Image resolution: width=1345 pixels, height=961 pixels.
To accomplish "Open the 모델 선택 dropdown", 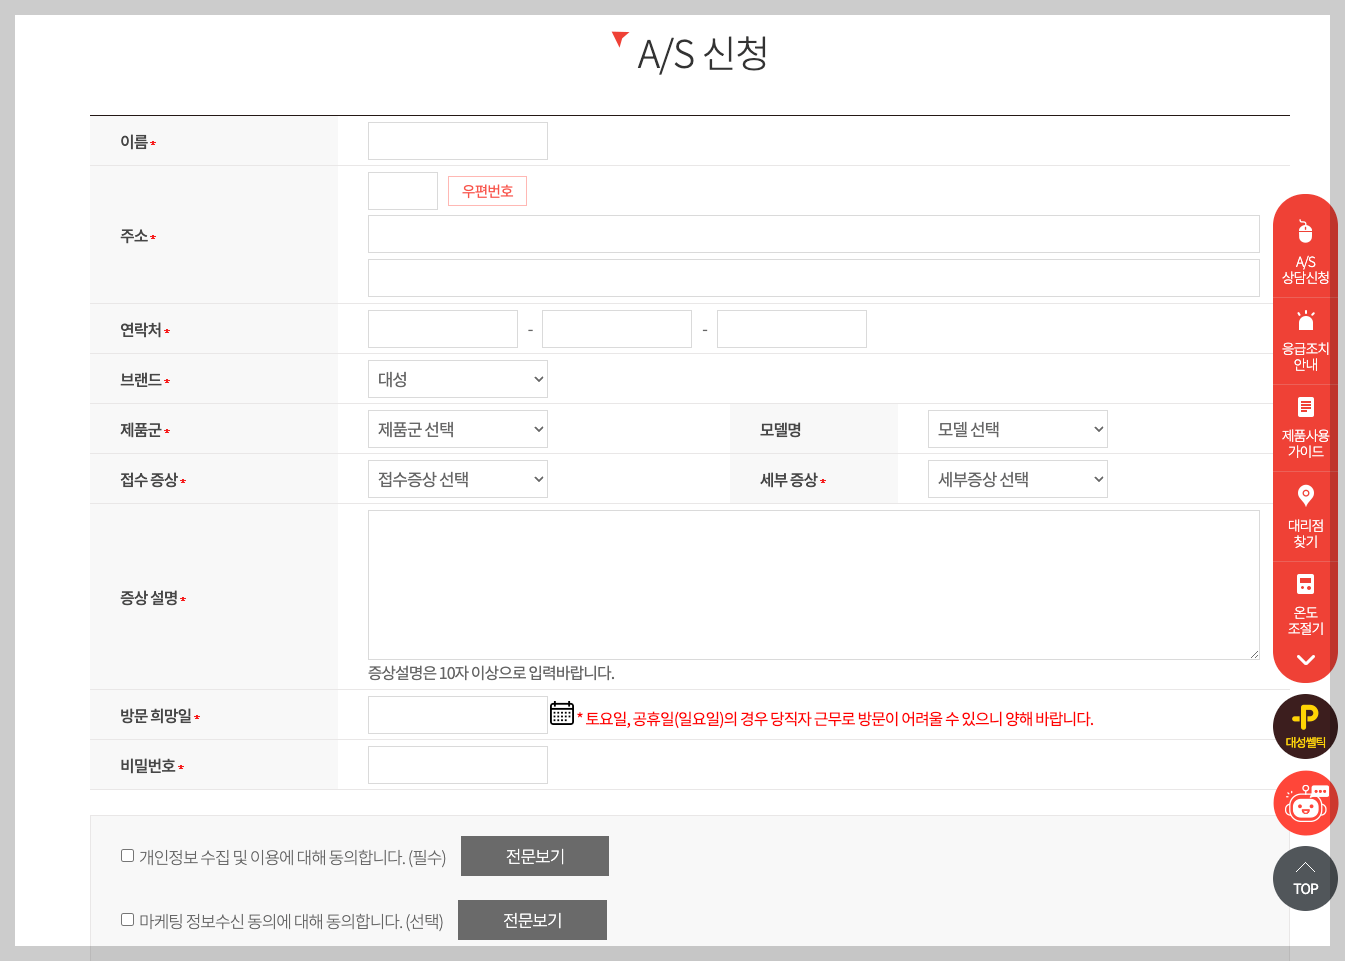I will click(x=1018, y=429).
